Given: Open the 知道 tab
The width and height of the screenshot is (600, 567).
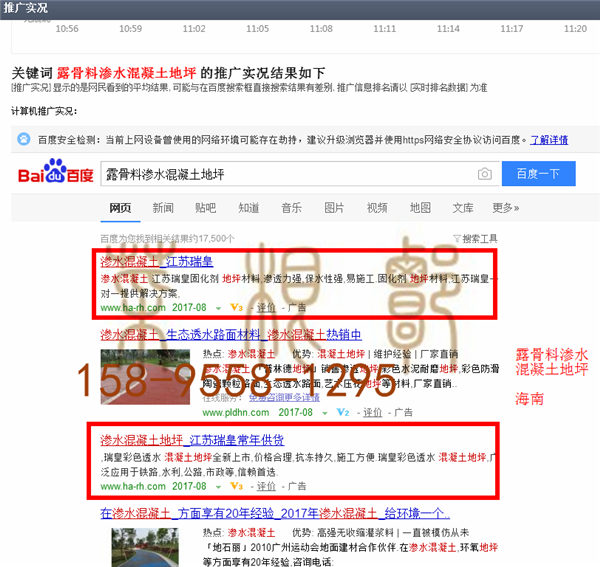Looking at the screenshot, I should coord(249,208).
